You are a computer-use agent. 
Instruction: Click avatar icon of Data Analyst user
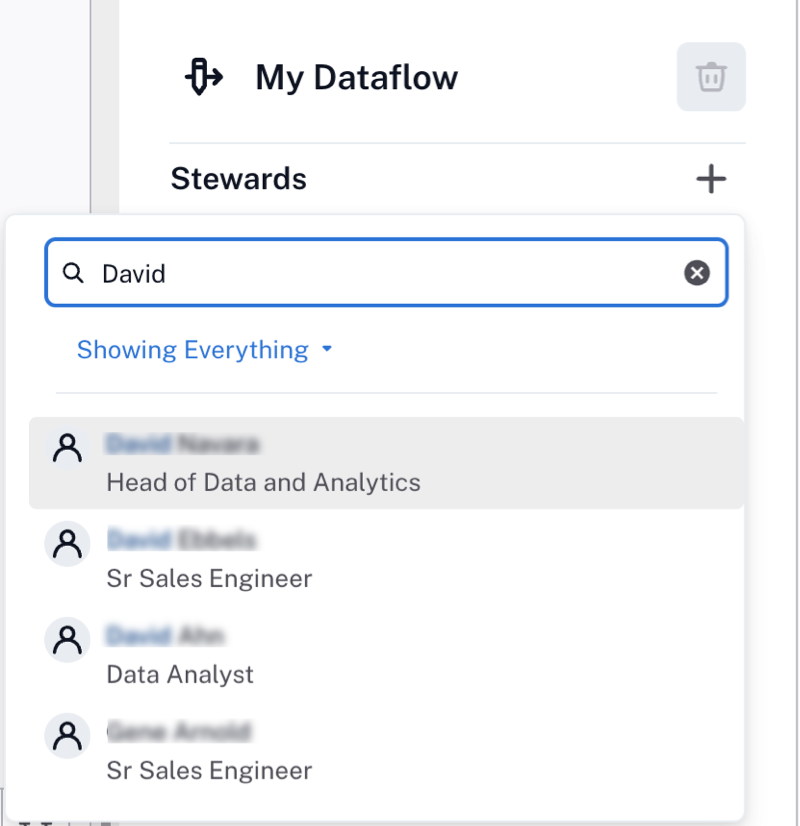pyautogui.click(x=67, y=640)
